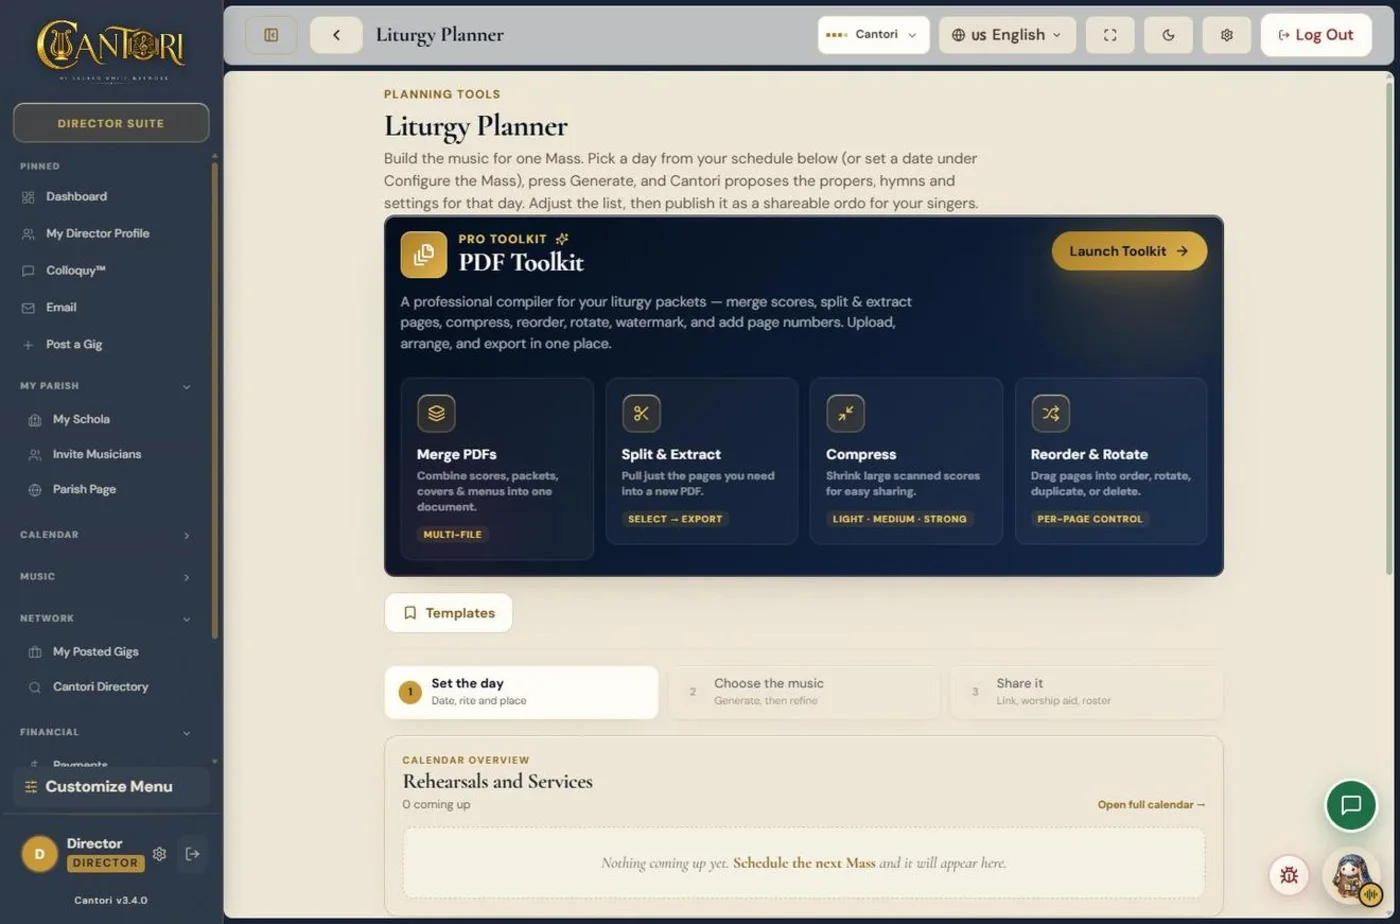1400x924 pixels.
Task: Select the Reorder & Rotate shuffle icon
Action: tap(1051, 413)
